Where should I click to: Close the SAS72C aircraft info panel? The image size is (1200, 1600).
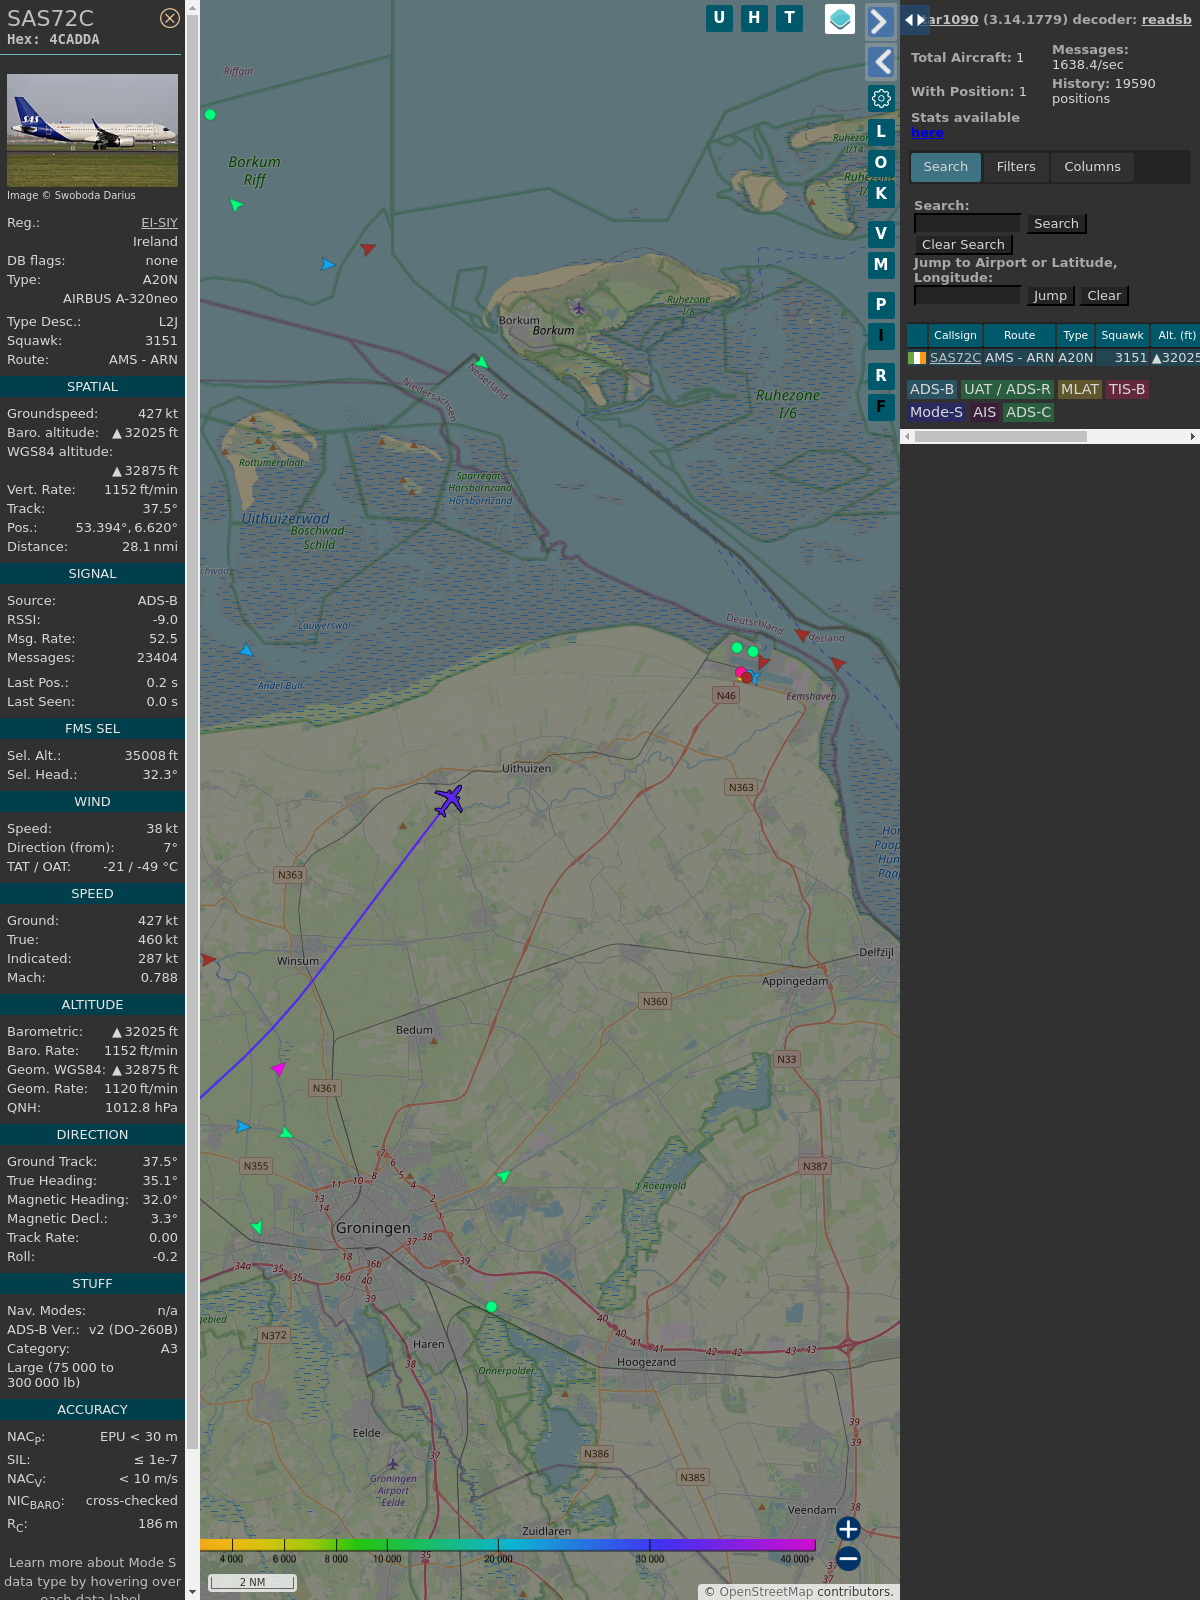point(170,18)
